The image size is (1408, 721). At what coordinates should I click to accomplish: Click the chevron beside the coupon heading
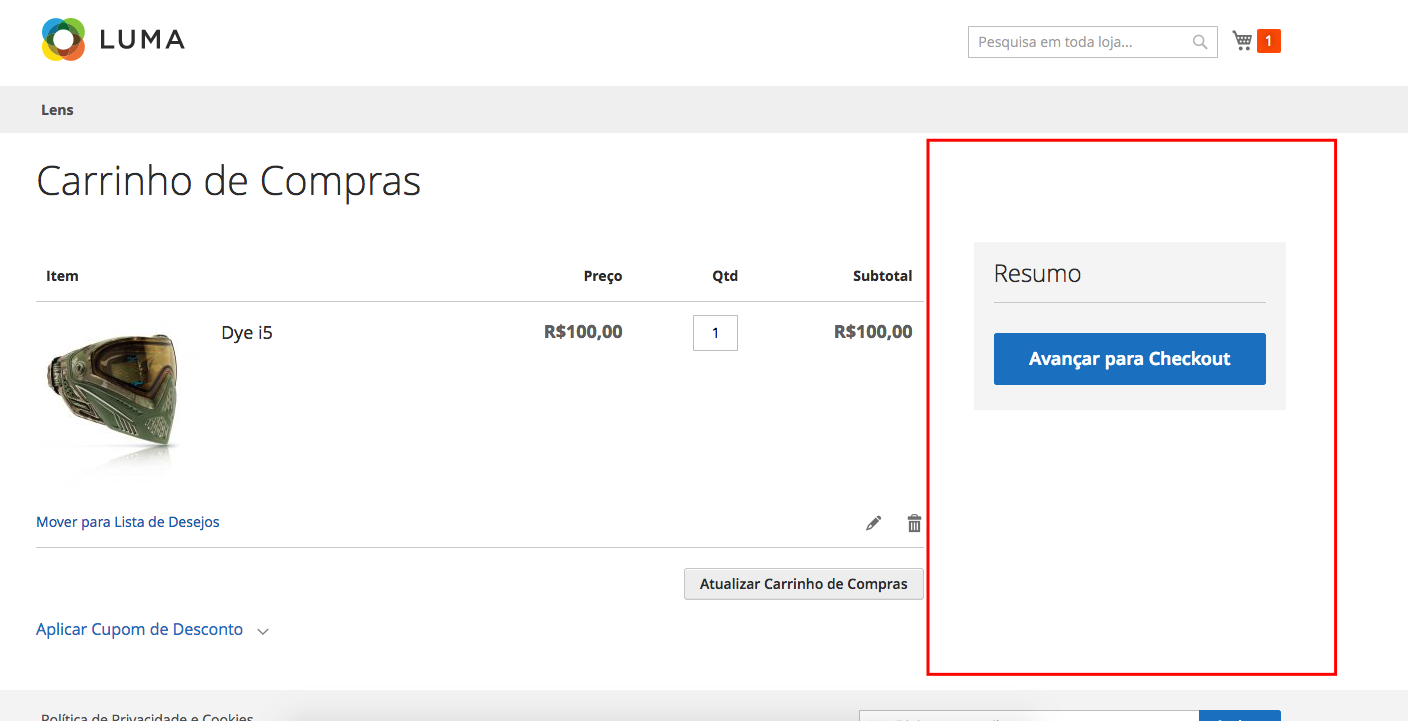click(263, 631)
